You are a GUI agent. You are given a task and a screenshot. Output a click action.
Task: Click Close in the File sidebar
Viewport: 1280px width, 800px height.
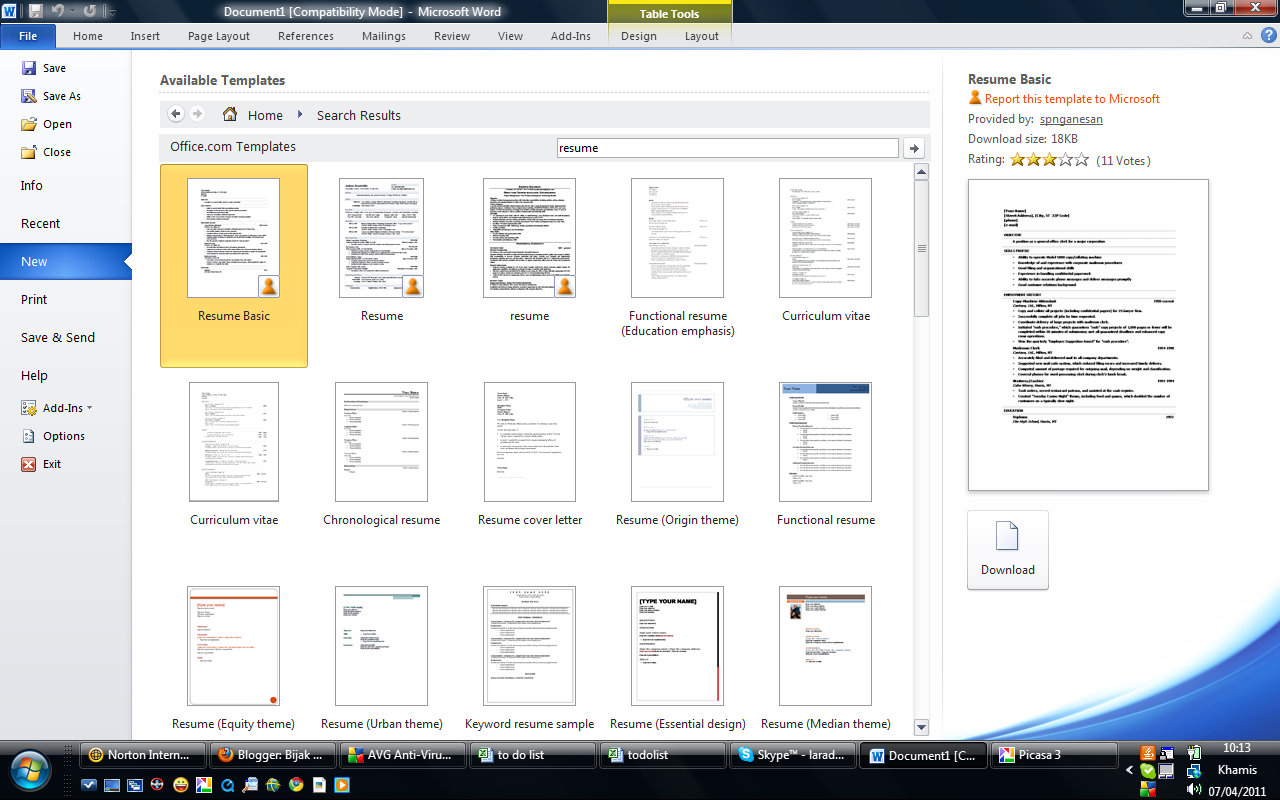45,152
